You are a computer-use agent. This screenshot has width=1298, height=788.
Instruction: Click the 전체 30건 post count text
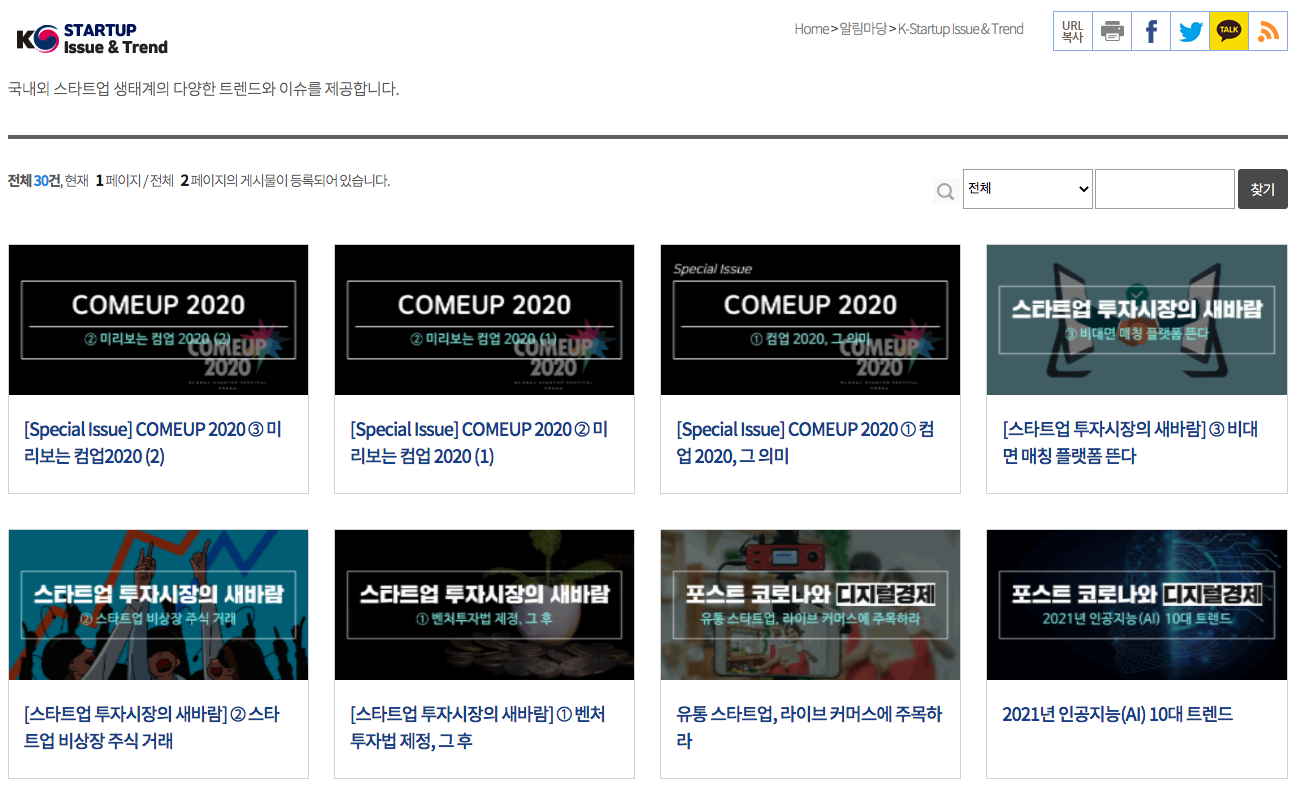click(34, 181)
